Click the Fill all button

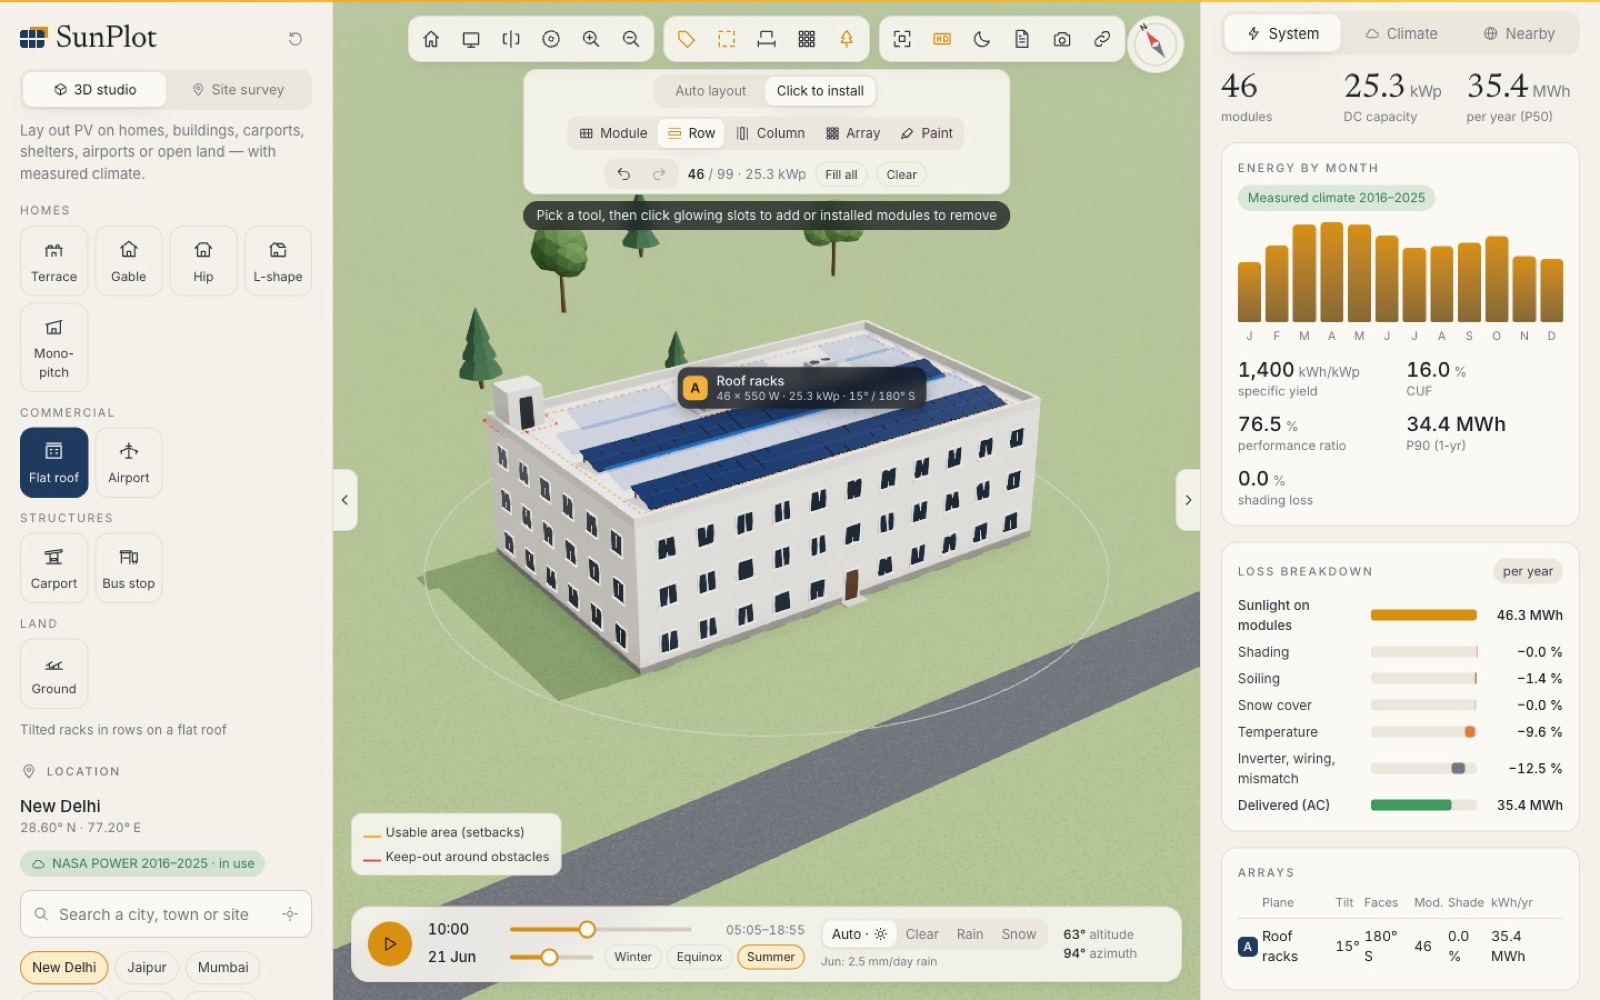pos(841,174)
